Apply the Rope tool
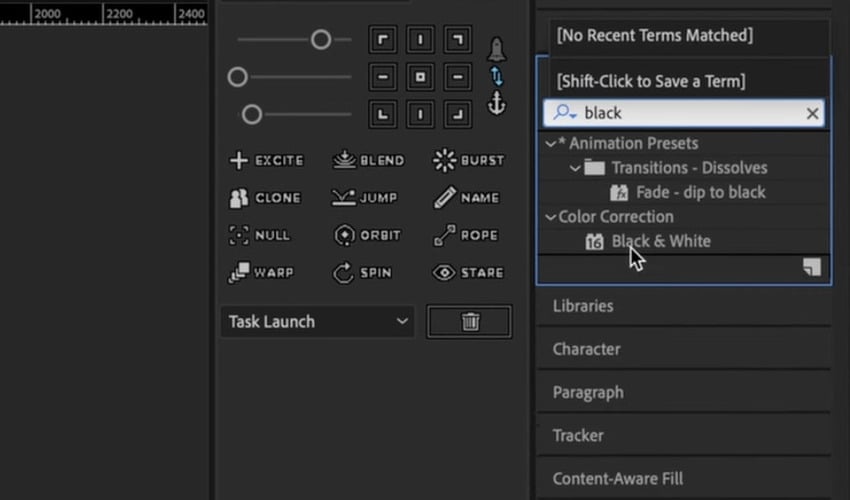850x500 pixels. [x=466, y=235]
